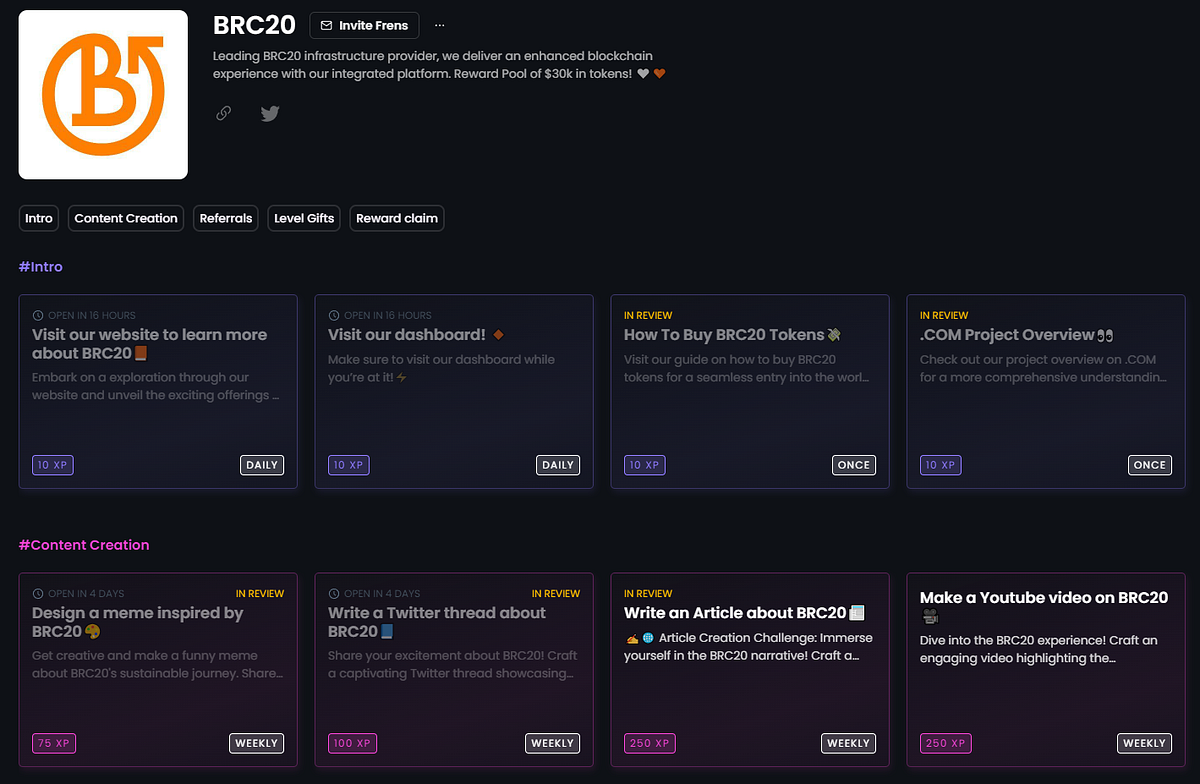This screenshot has width=1200, height=784.
Task: Select the Reward claim category tab
Action: click(397, 218)
